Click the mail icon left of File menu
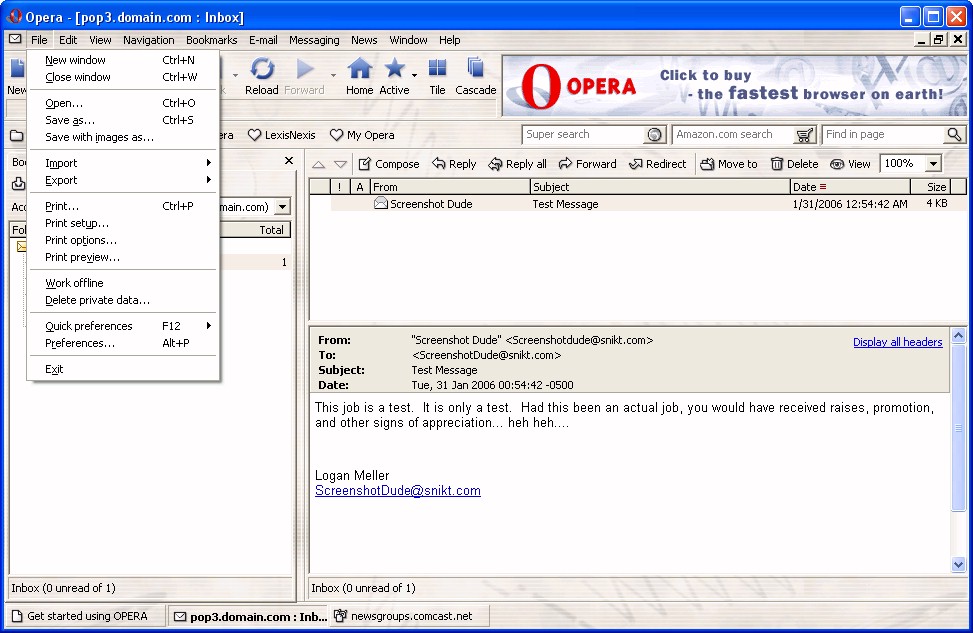Image resolution: width=973 pixels, height=633 pixels. click(x=15, y=39)
